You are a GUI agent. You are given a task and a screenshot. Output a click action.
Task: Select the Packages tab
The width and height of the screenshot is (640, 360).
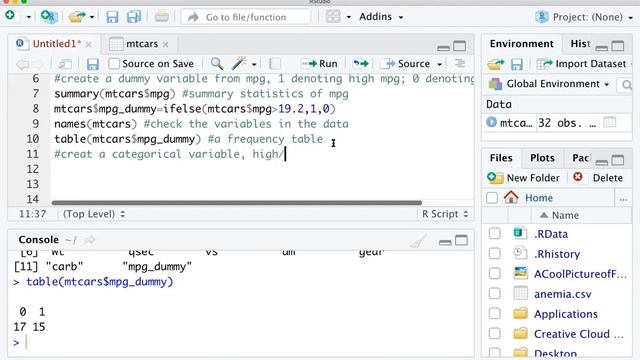point(580,158)
